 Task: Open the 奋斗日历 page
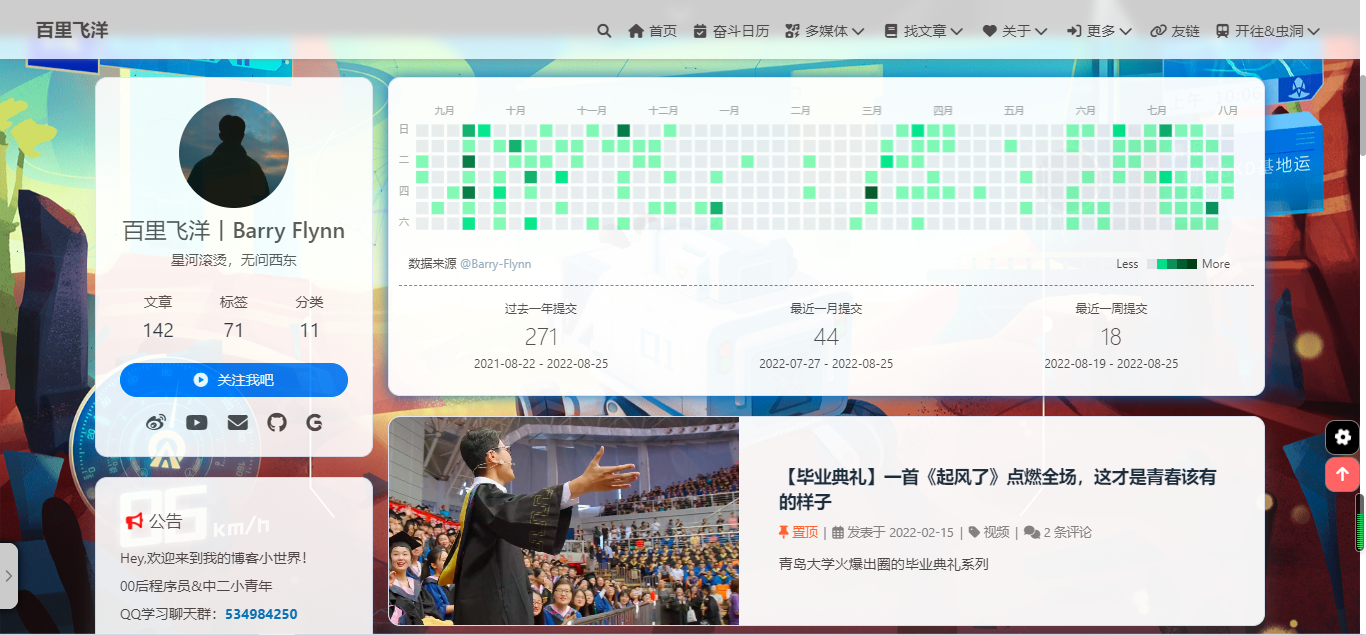[731, 31]
